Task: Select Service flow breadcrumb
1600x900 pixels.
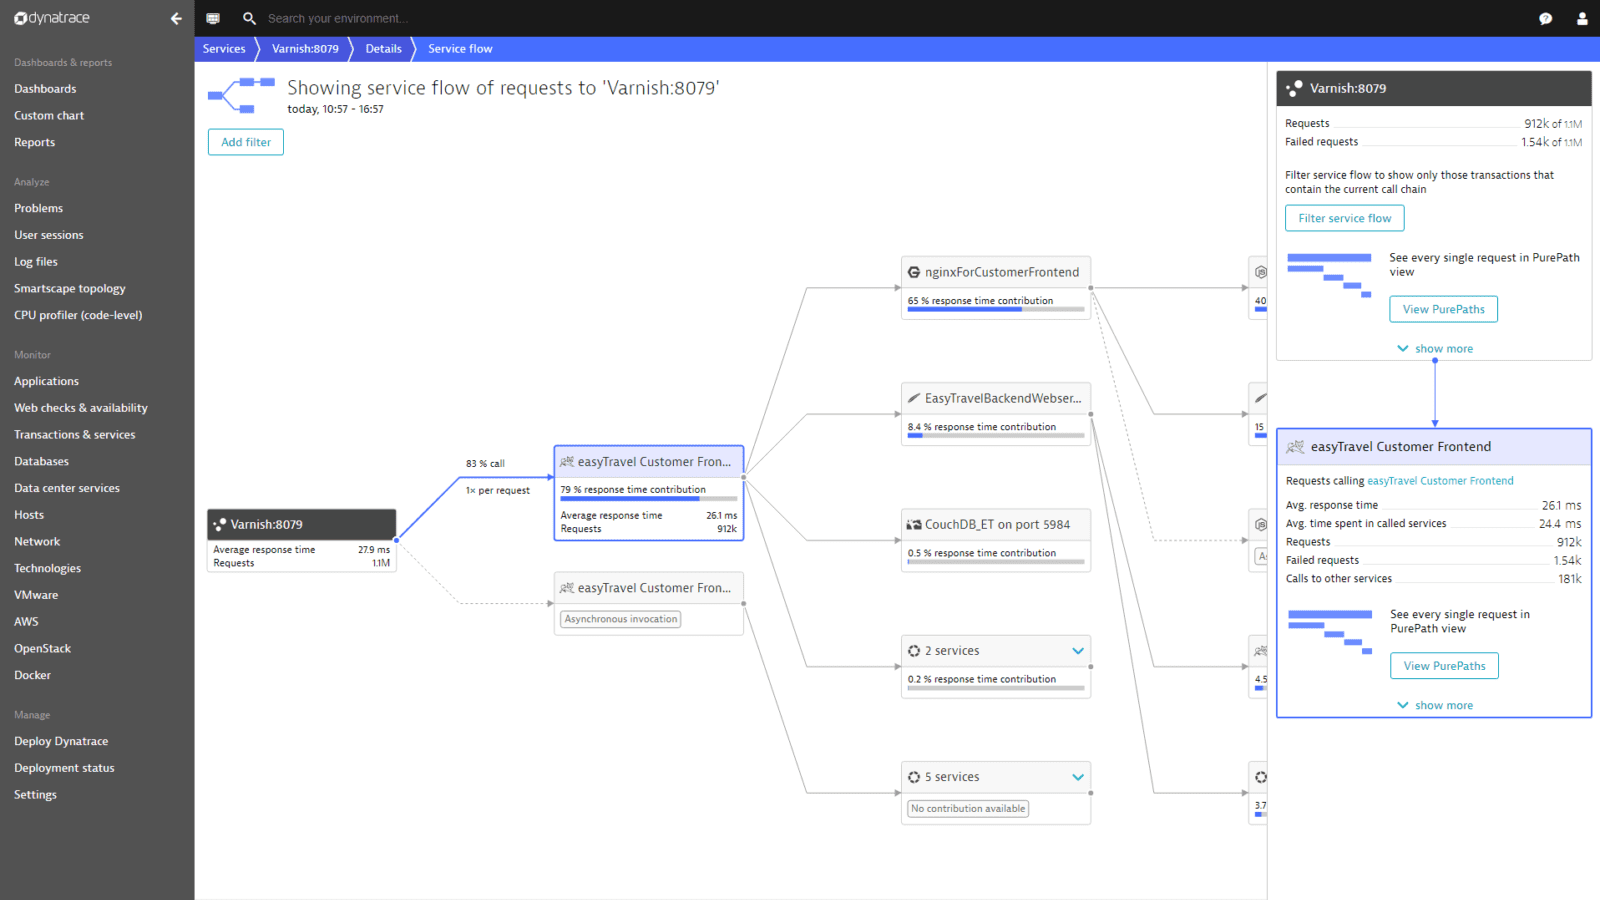Action: pyautogui.click(x=460, y=49)
